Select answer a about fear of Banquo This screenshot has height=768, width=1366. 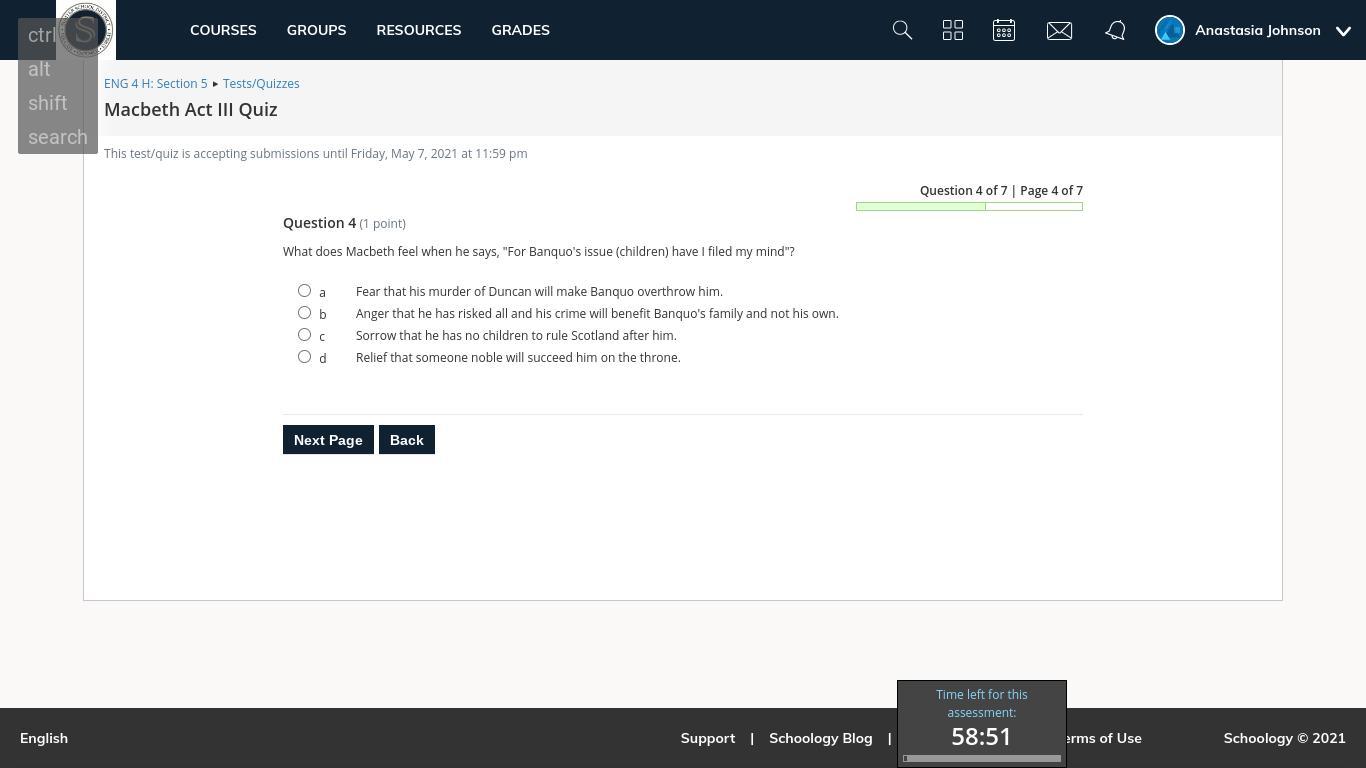(304, 291)
